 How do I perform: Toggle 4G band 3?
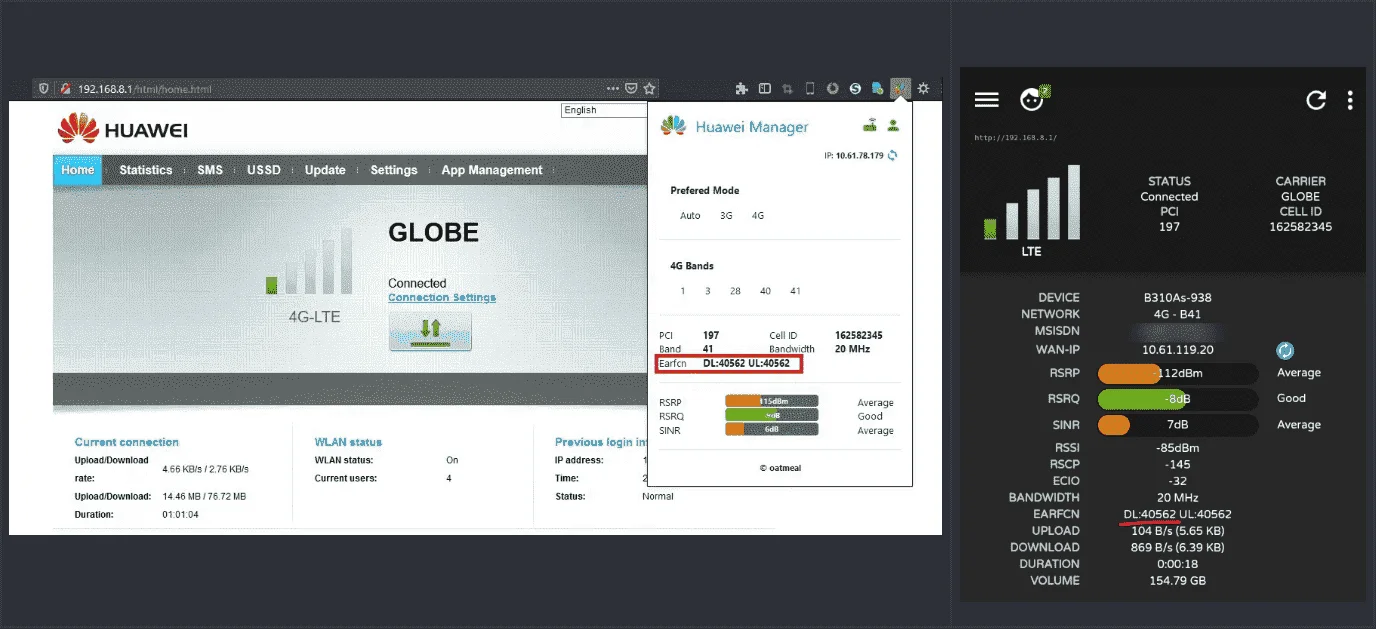[x=708, y=291]
